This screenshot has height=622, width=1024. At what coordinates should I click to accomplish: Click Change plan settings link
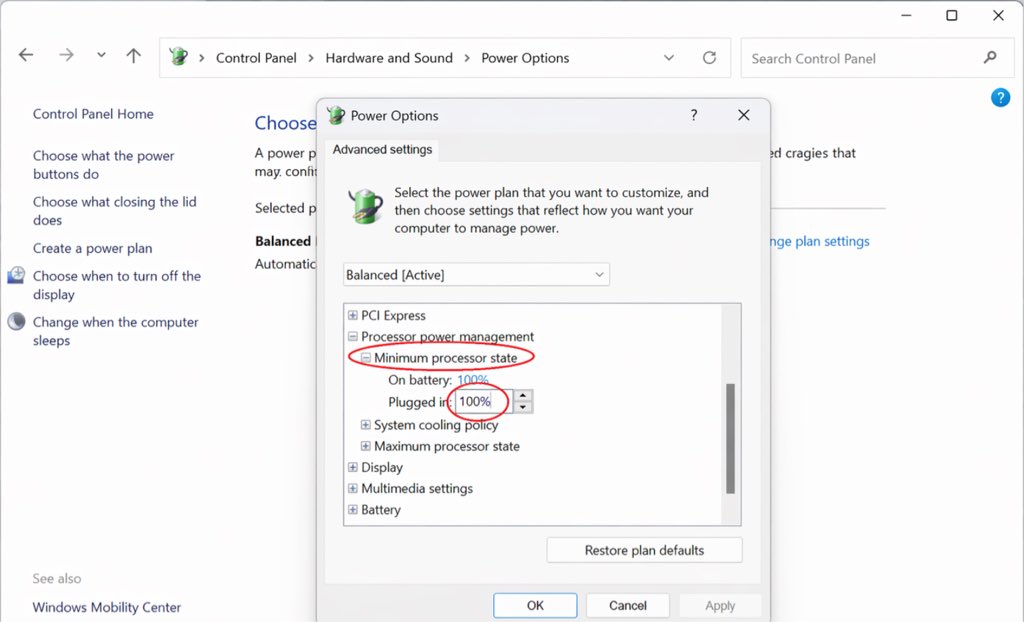[820, 241]
